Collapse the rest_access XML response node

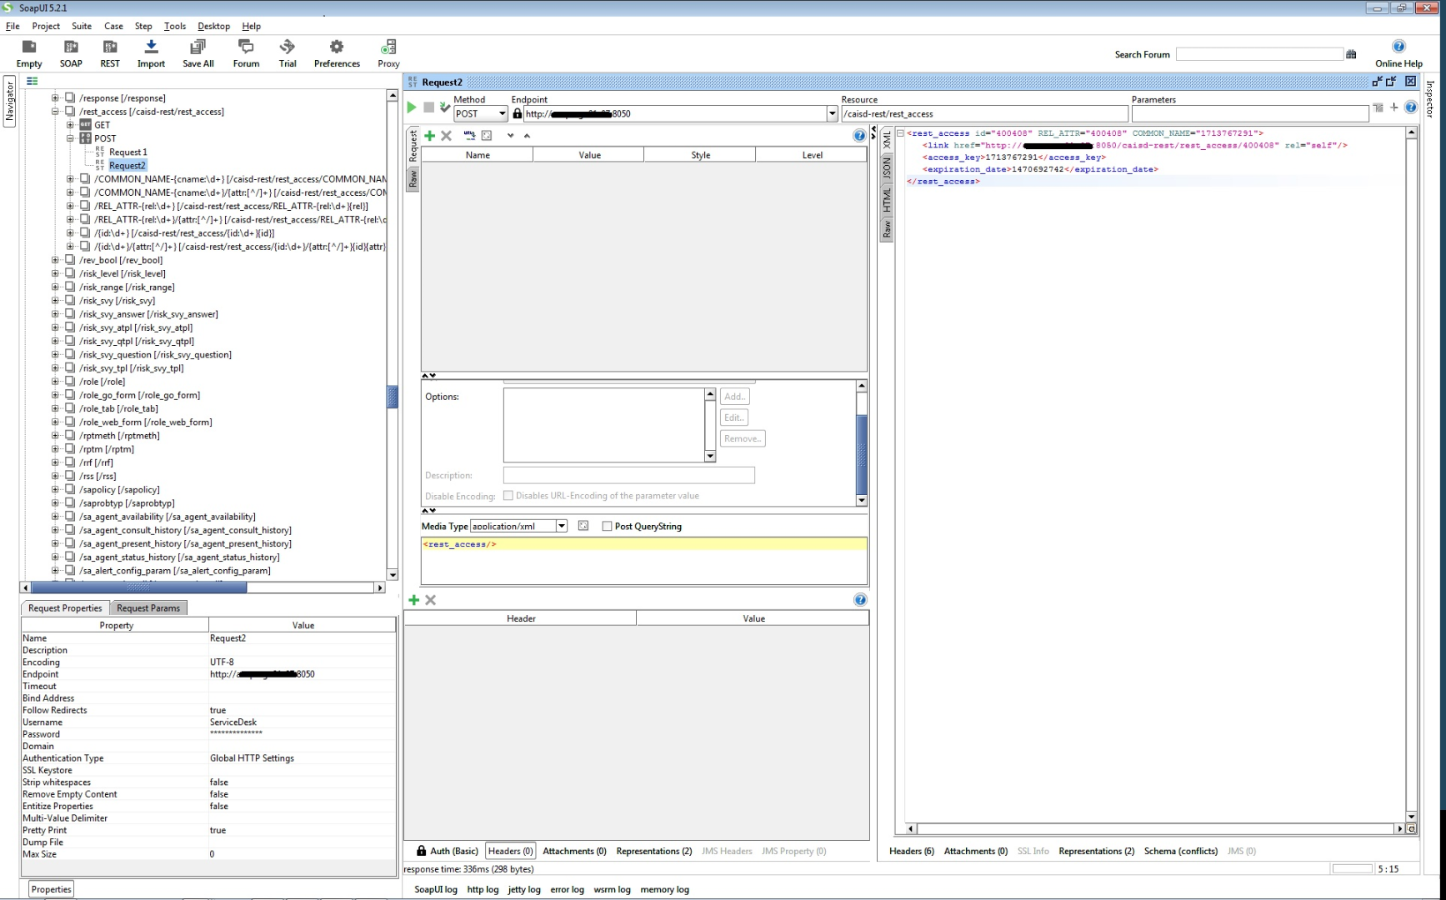click(x=900, y=133)
